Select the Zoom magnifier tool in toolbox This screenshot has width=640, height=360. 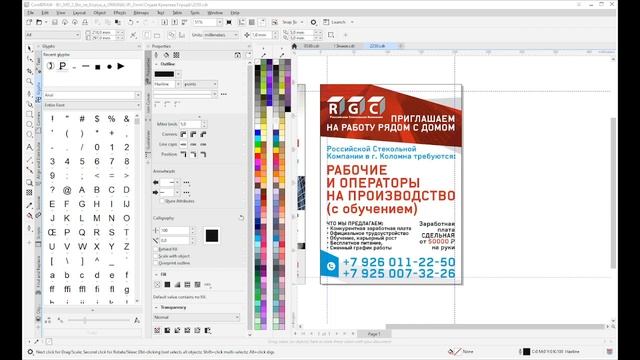(x=29, y=82)
